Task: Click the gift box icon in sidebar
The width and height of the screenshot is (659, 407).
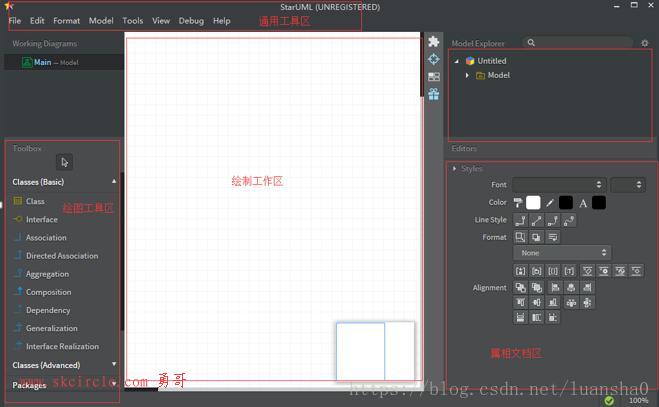Action: coord(433,94)
